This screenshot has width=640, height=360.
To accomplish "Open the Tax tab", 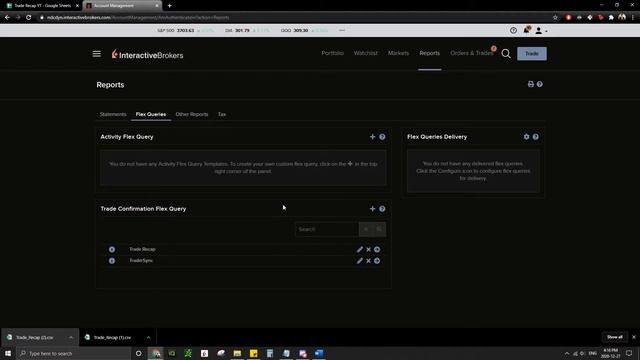I will 222,114.
